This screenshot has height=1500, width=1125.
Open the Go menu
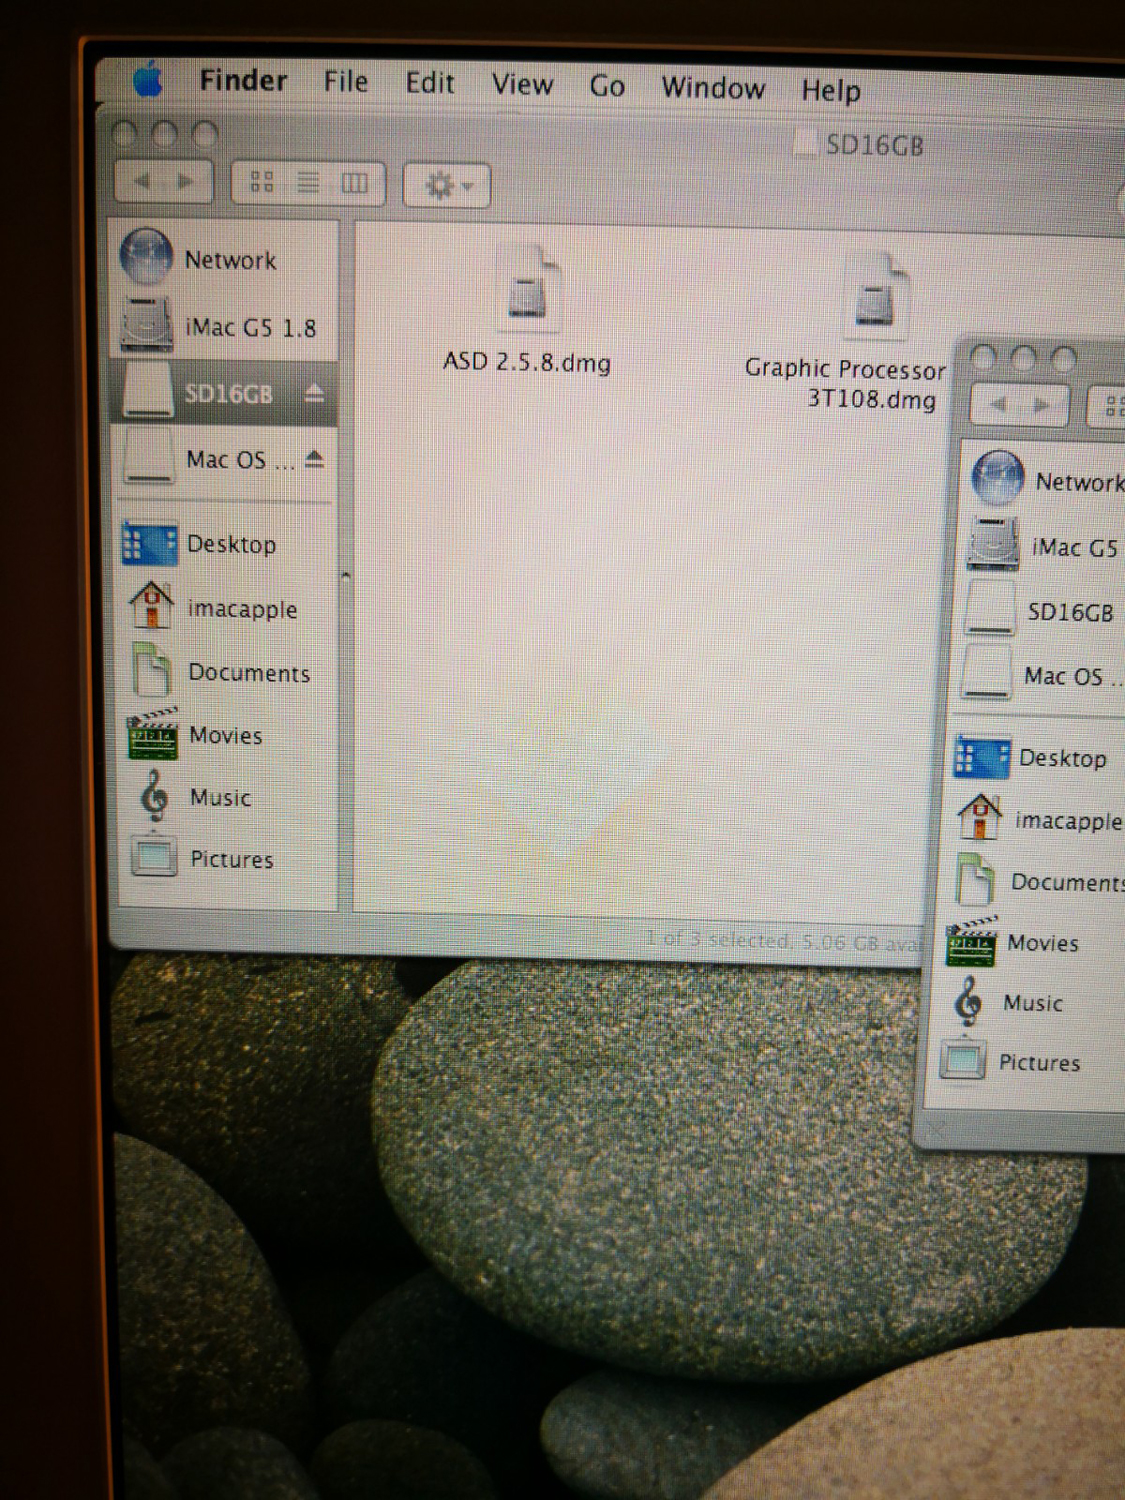pos(607,86)
